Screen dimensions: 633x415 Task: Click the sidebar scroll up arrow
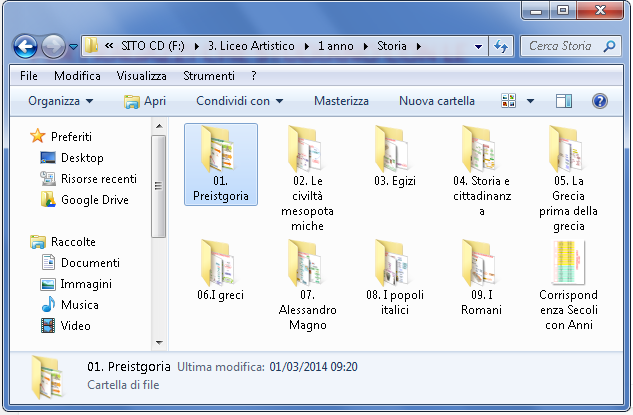pos(159,126)
